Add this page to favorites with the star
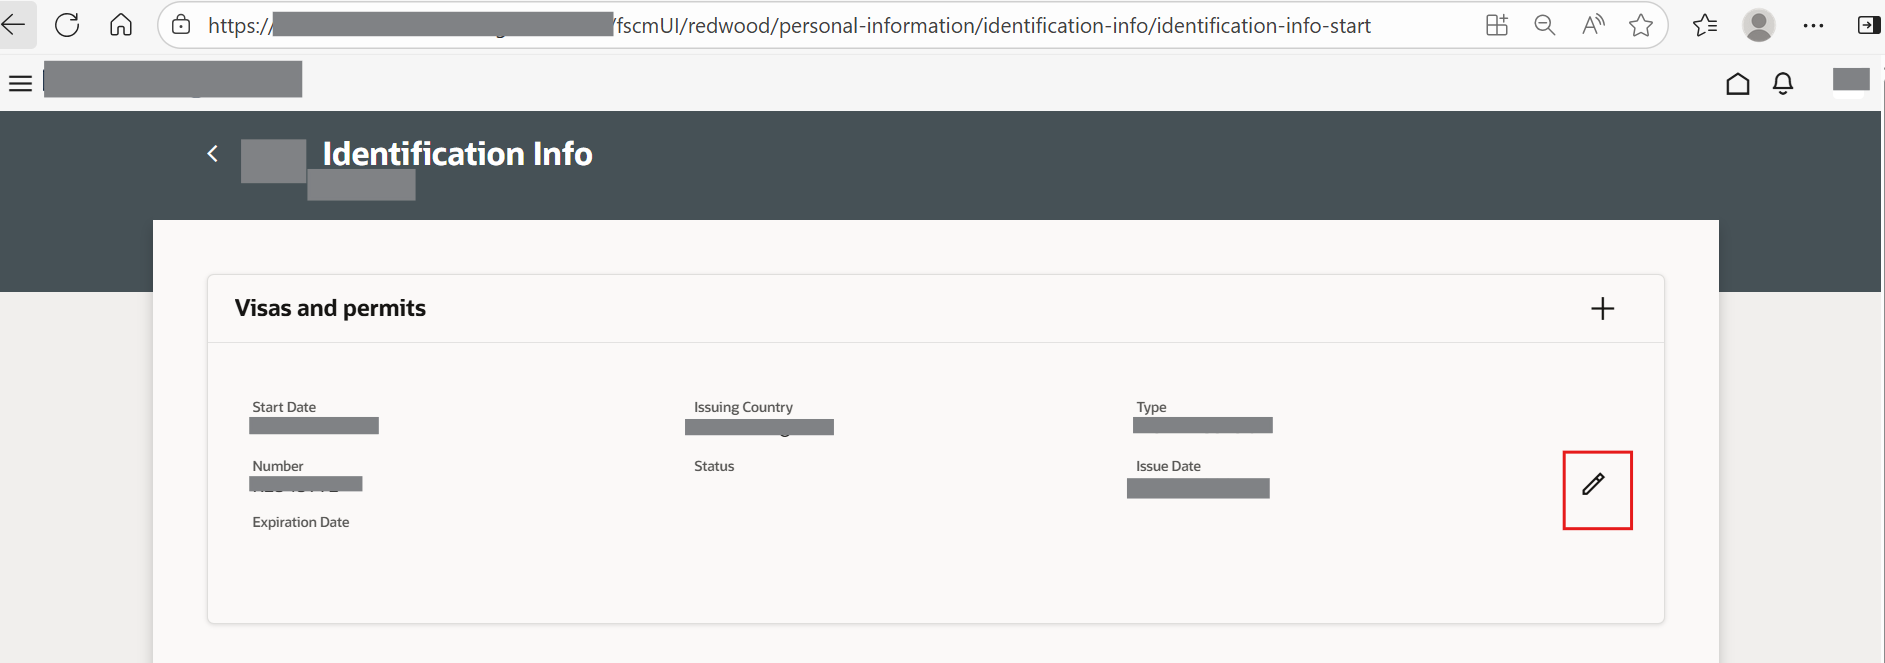 click(1641, 25)
